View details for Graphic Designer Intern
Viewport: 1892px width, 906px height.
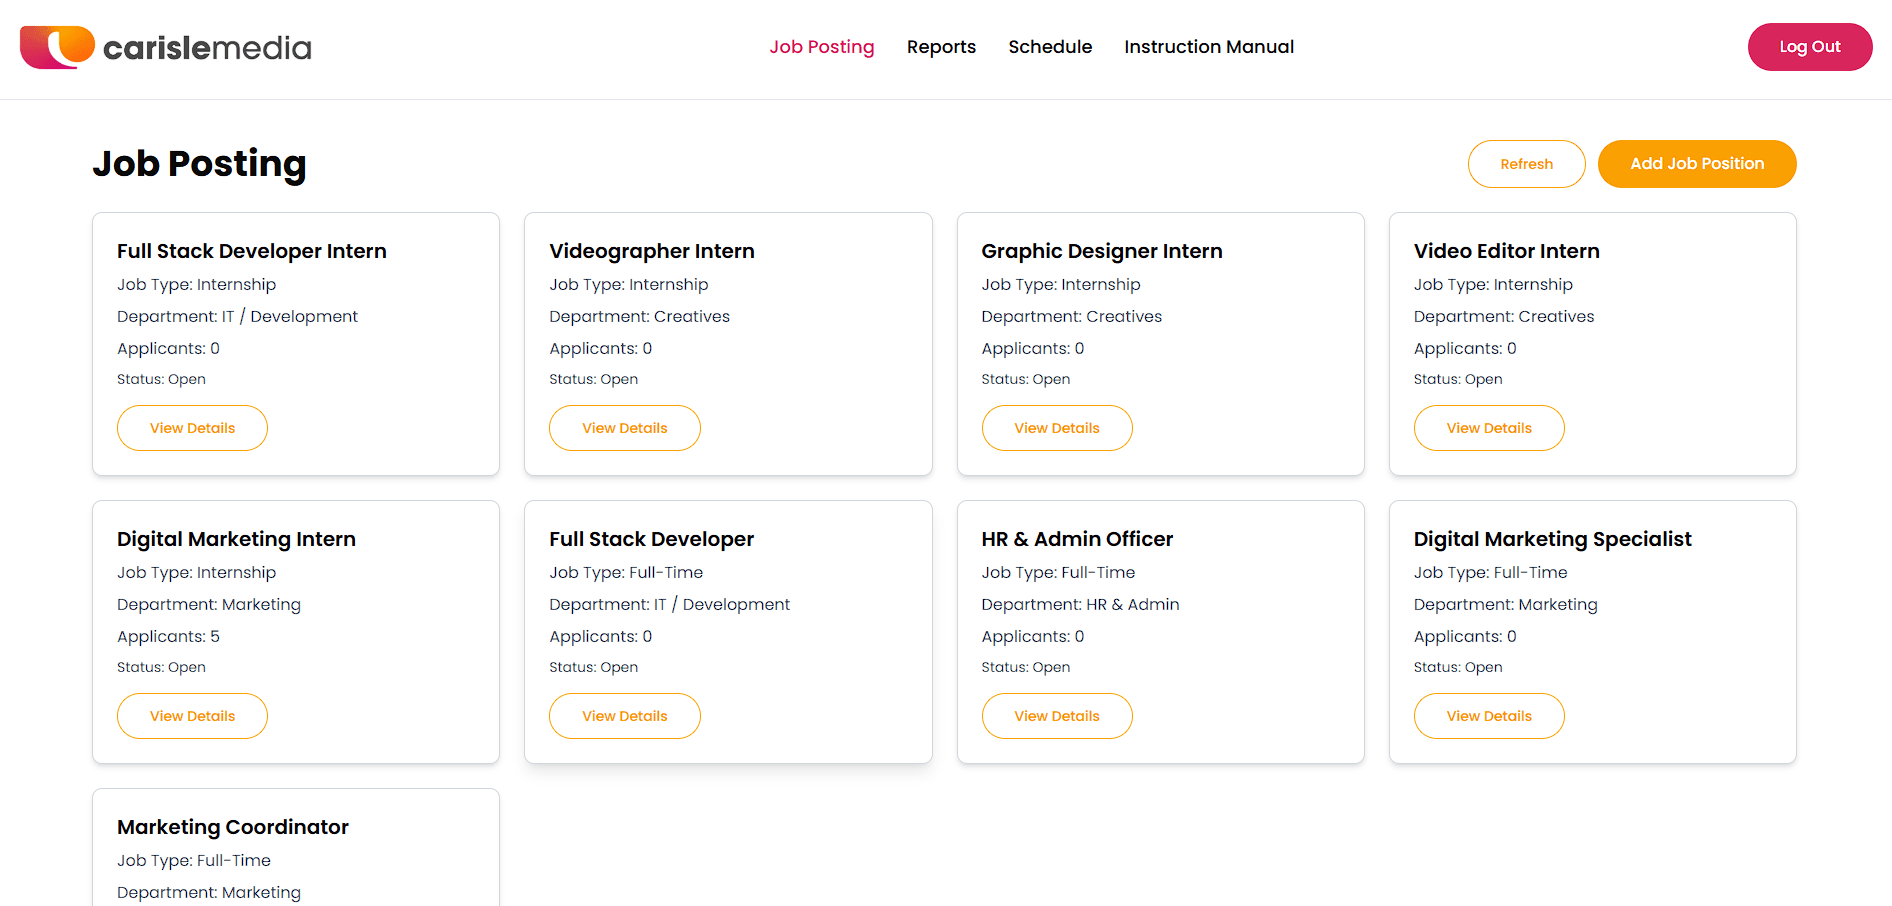click(x=1057, y=428)
